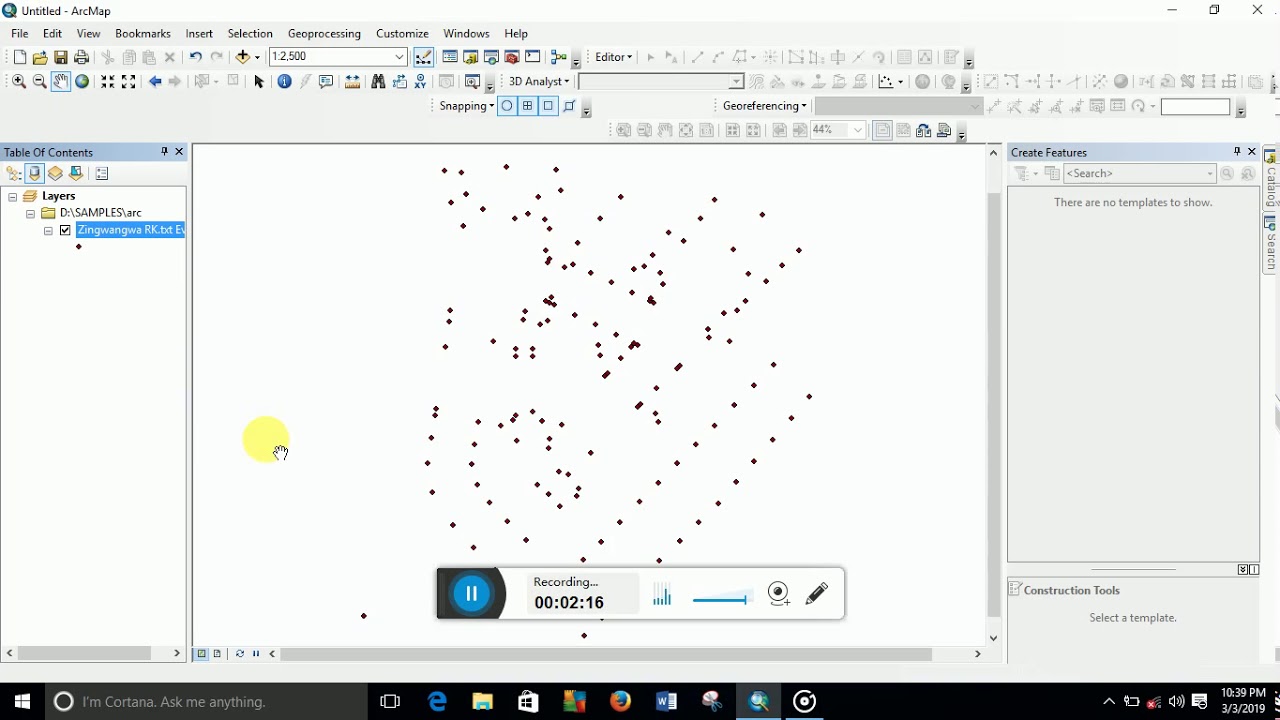Image resolution: width=1280 pixels, height=720 pixels.
Task: Select the HTML Popup tool
Action: click(x=326, y=82)
